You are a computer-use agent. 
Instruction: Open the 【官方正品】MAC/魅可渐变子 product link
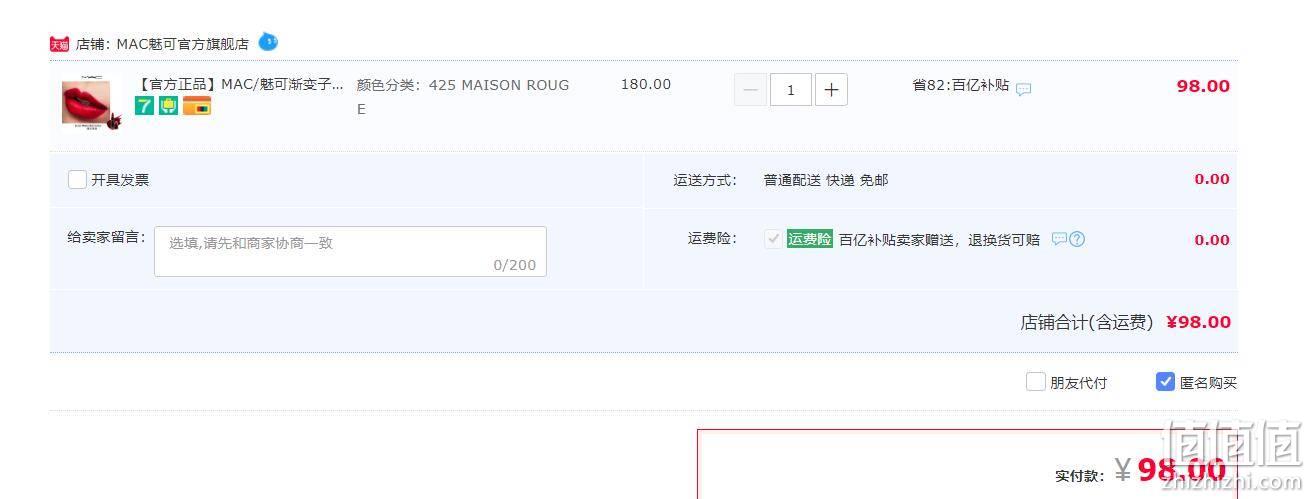pyautogui.click(x=239, y=84)
